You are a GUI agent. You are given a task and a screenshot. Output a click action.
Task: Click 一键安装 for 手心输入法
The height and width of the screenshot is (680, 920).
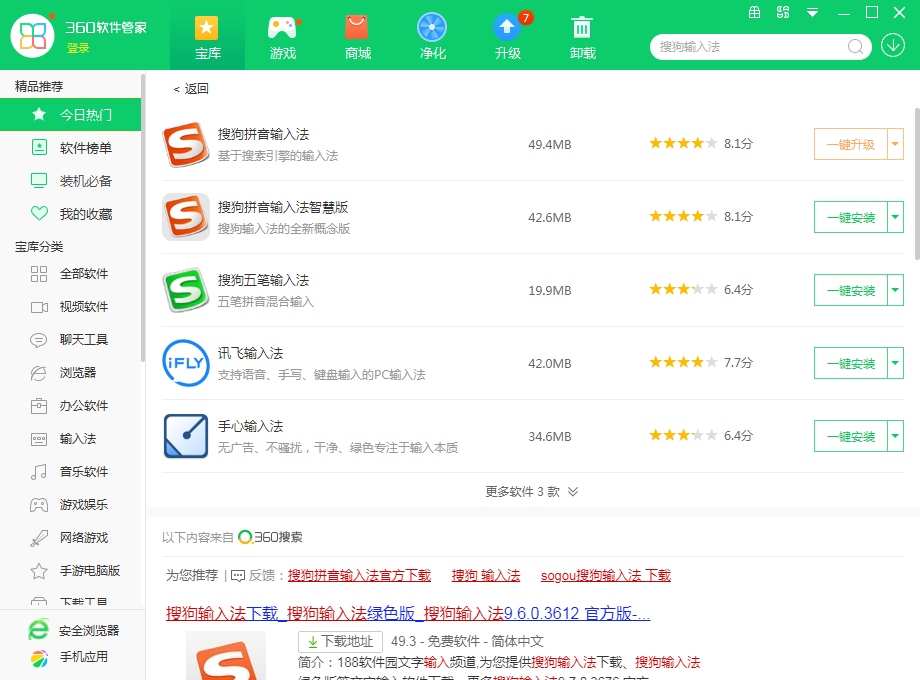click(x=851, y=437)
